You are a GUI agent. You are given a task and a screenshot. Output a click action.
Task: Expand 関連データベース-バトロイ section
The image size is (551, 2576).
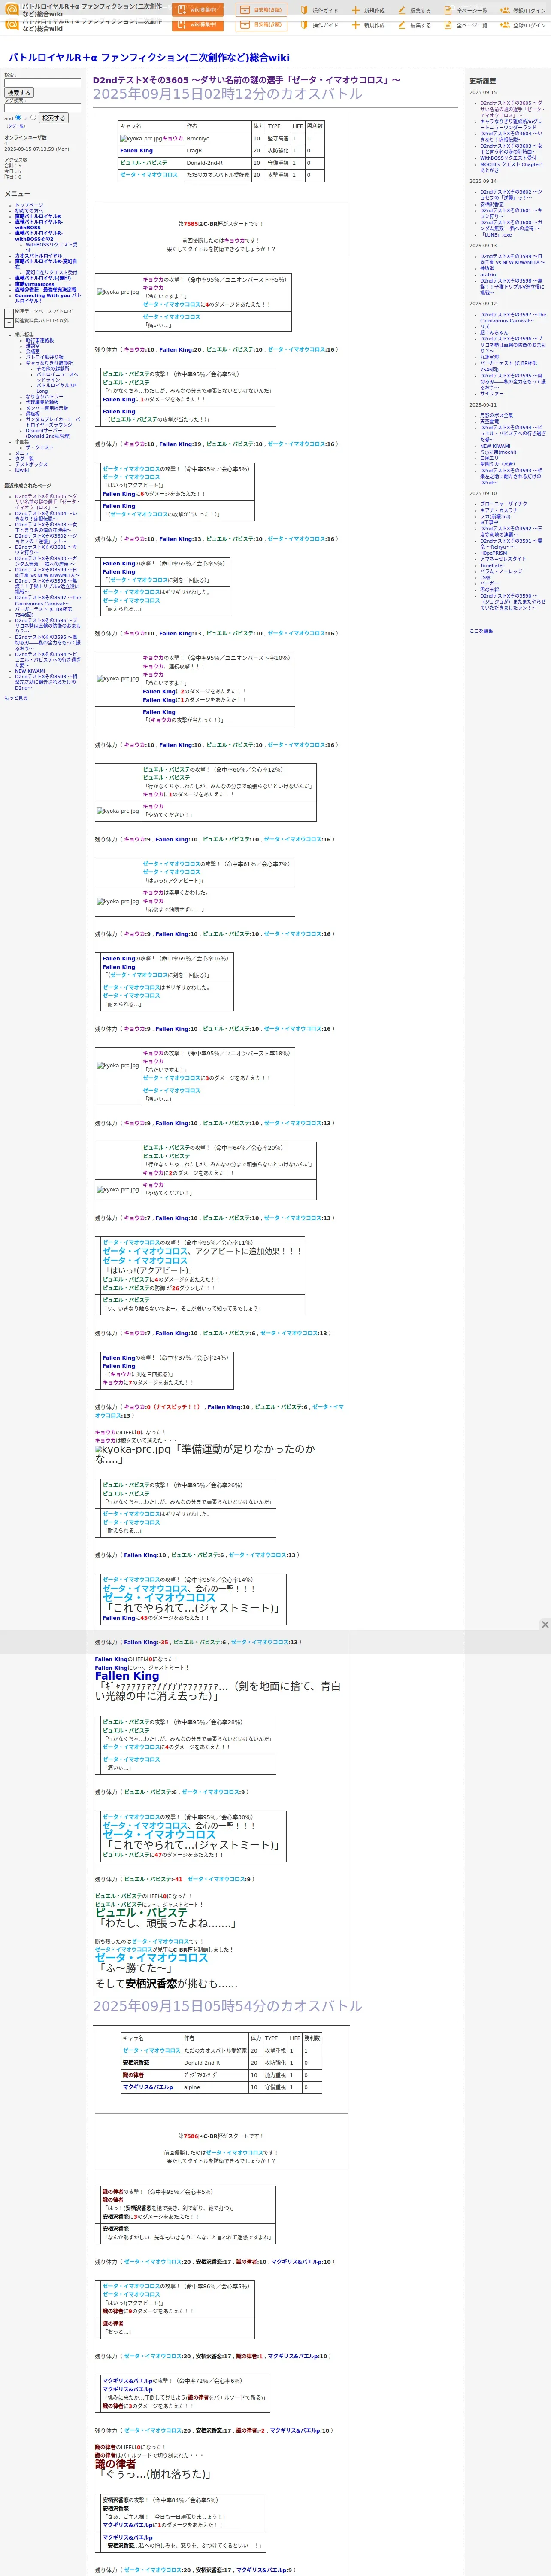click(9, 313)
